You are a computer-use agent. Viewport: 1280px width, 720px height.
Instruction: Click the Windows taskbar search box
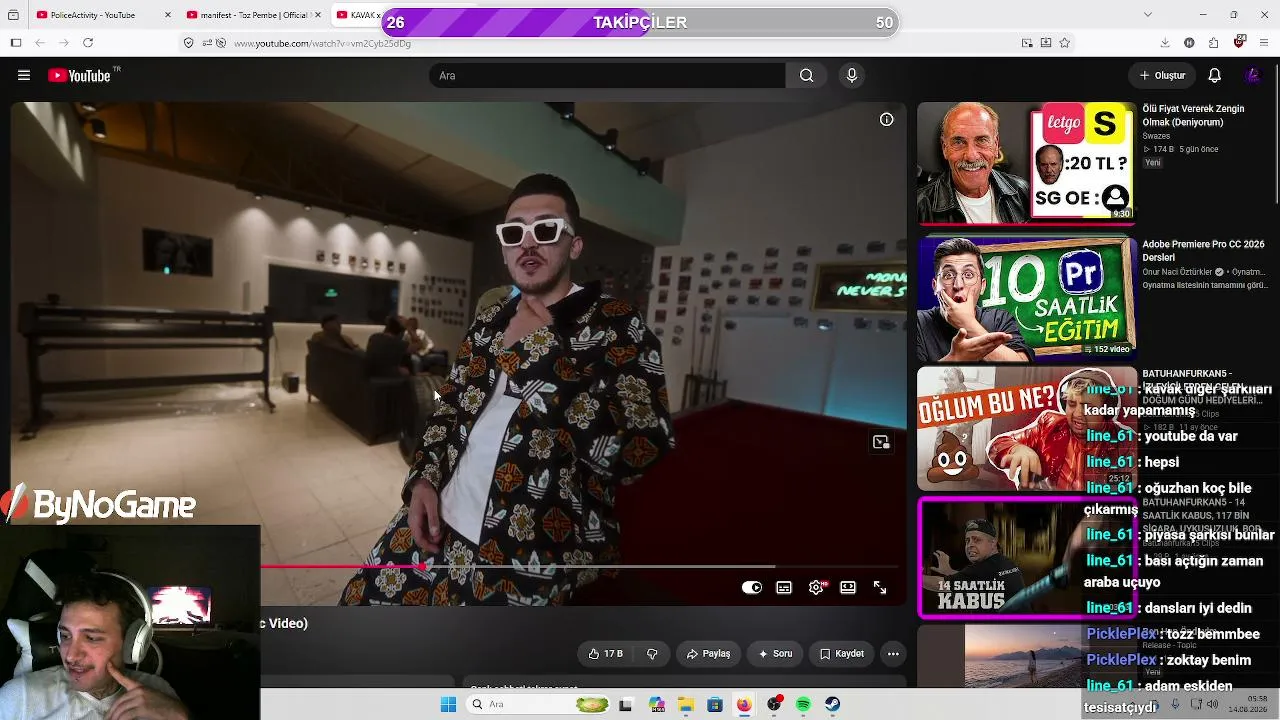tap(538, 705)
